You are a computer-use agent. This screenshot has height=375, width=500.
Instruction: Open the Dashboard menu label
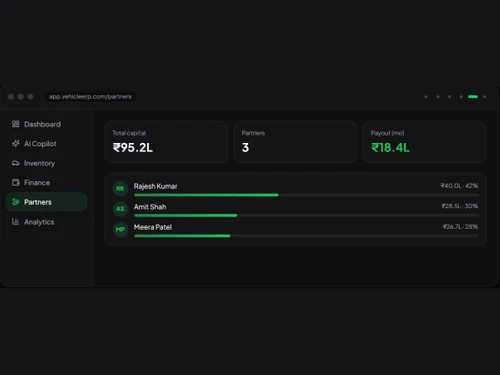click(x=42, y=124)
